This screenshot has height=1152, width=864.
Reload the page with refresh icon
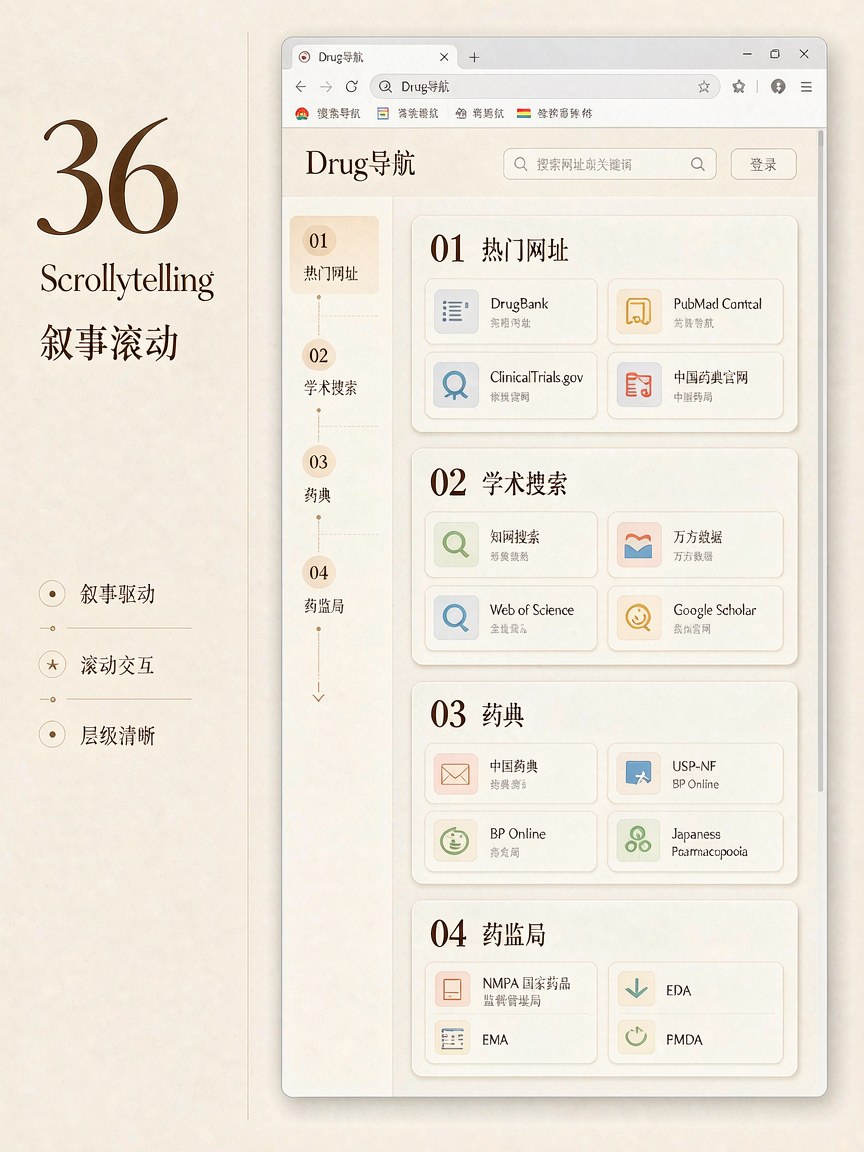352,87
